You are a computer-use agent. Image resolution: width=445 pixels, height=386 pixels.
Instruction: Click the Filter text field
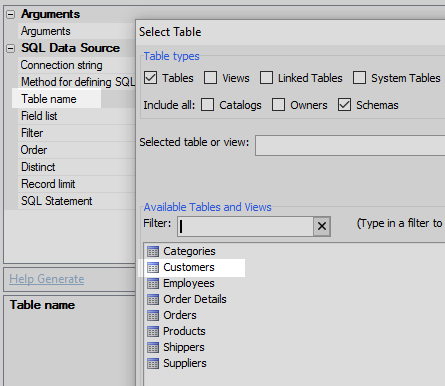(245, 226)
